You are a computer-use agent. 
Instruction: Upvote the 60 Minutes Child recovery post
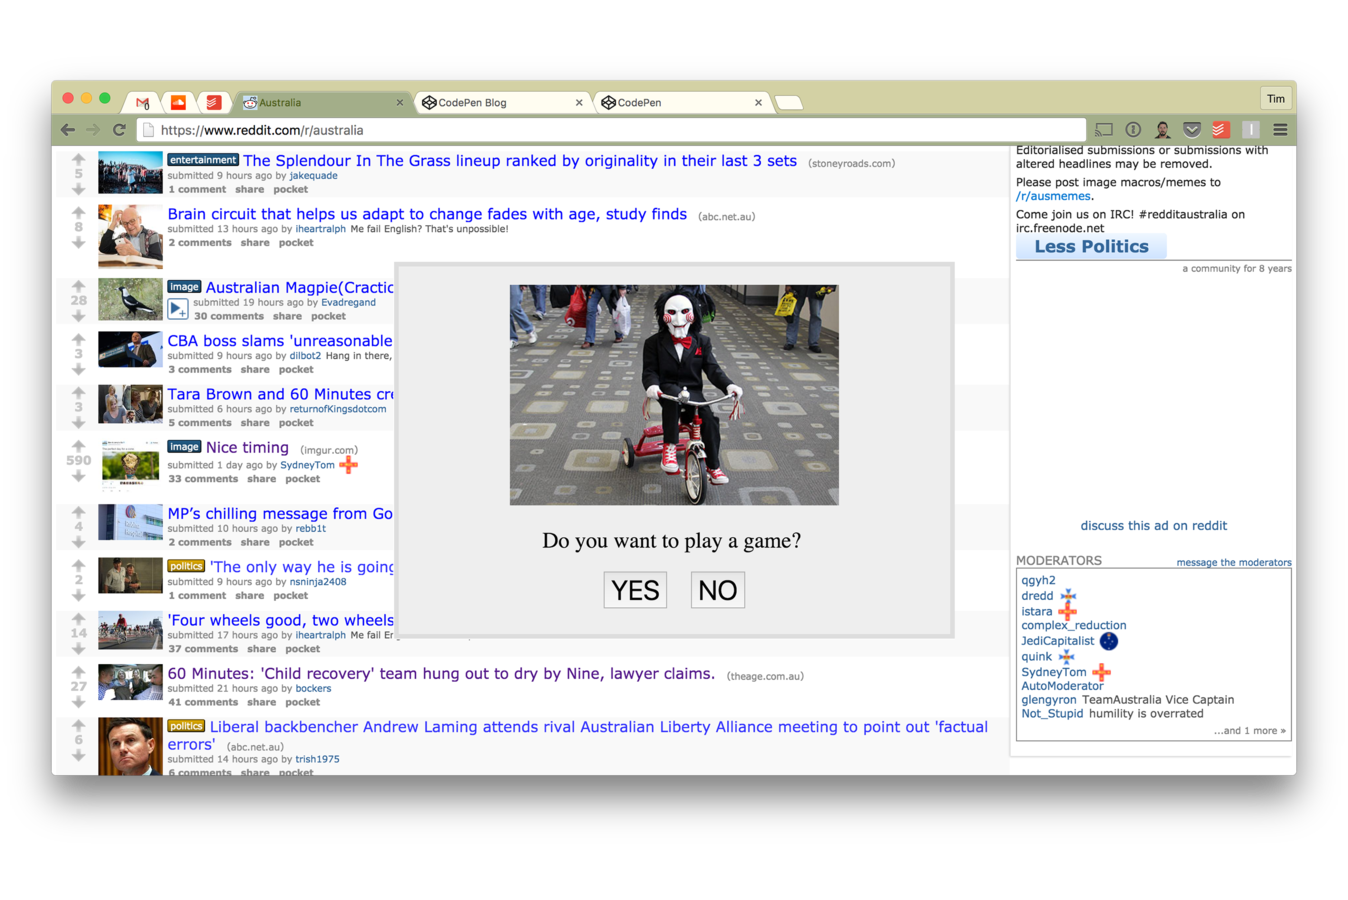pyautogui.click(x=78, y=672)
